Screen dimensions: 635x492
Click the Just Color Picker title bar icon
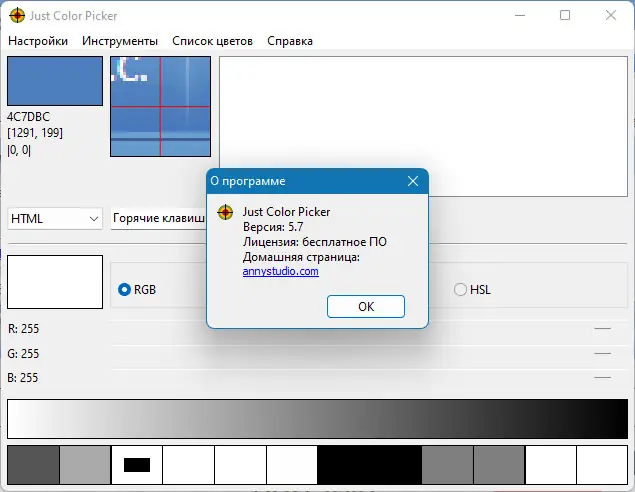(x=17, y=16)
